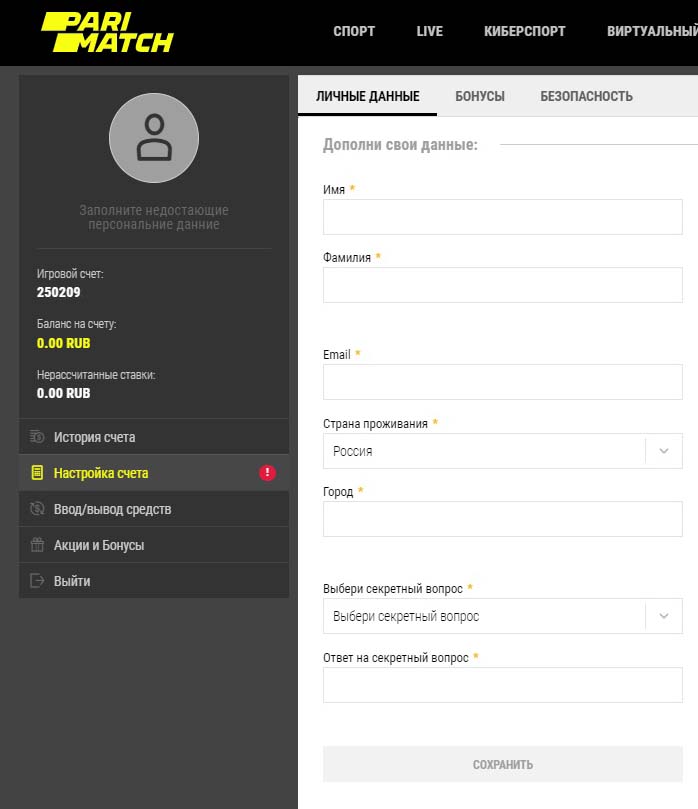
Task: Open the Live section in navigation
Action: (429, 31)
